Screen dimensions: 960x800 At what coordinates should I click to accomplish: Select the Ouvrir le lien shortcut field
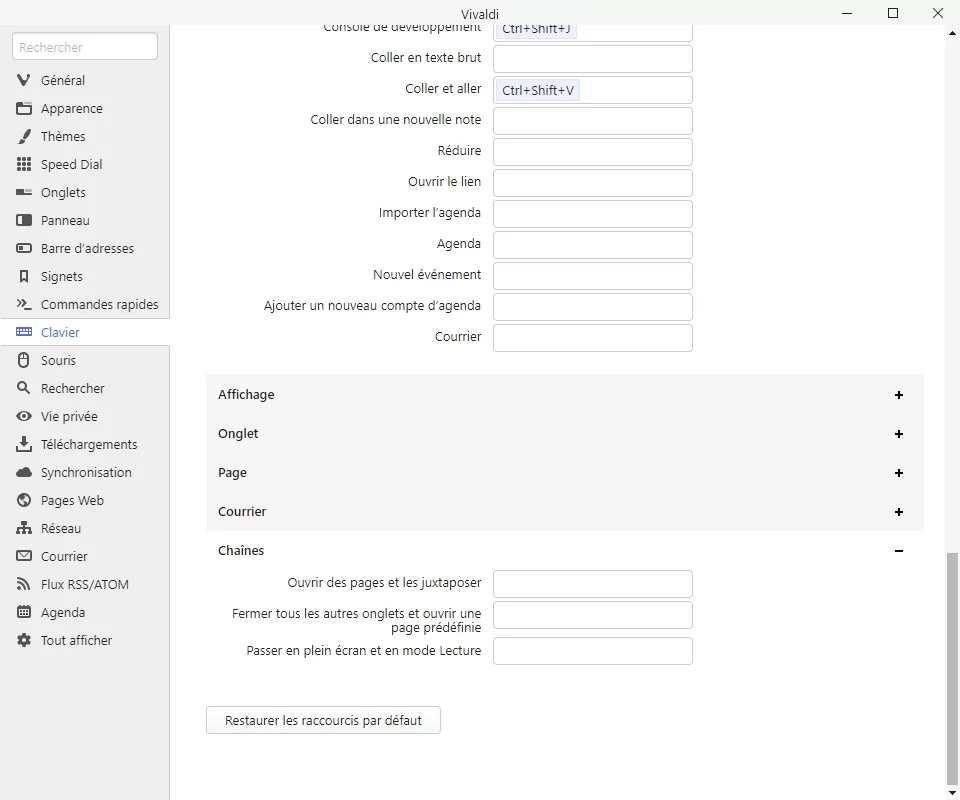(593, 183)
